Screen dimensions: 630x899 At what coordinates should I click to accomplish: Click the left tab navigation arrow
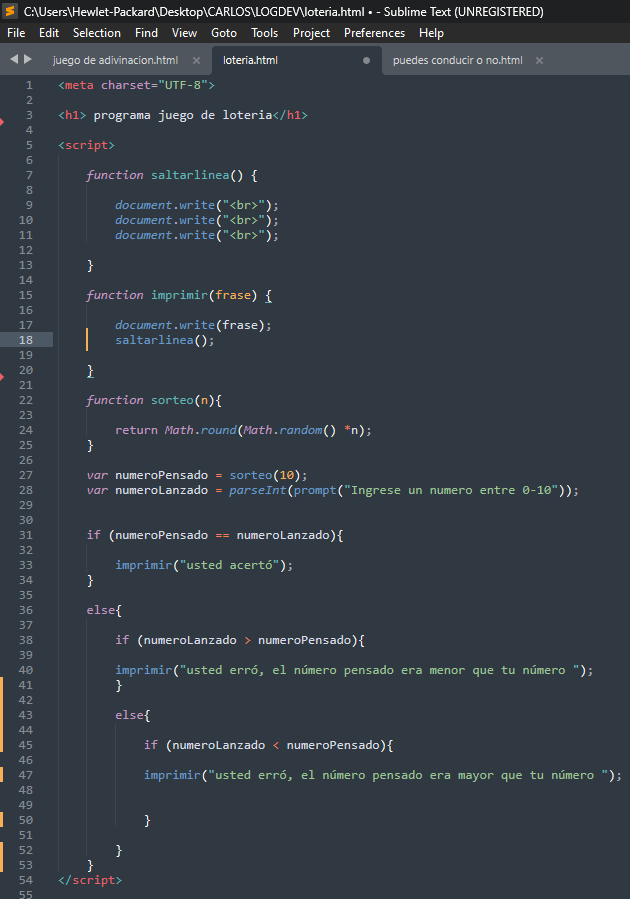coord(14,60)
